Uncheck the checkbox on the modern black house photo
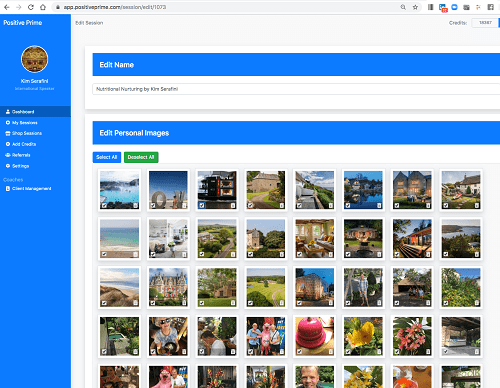Screen dimensions: 500x388 pos(202,206)
